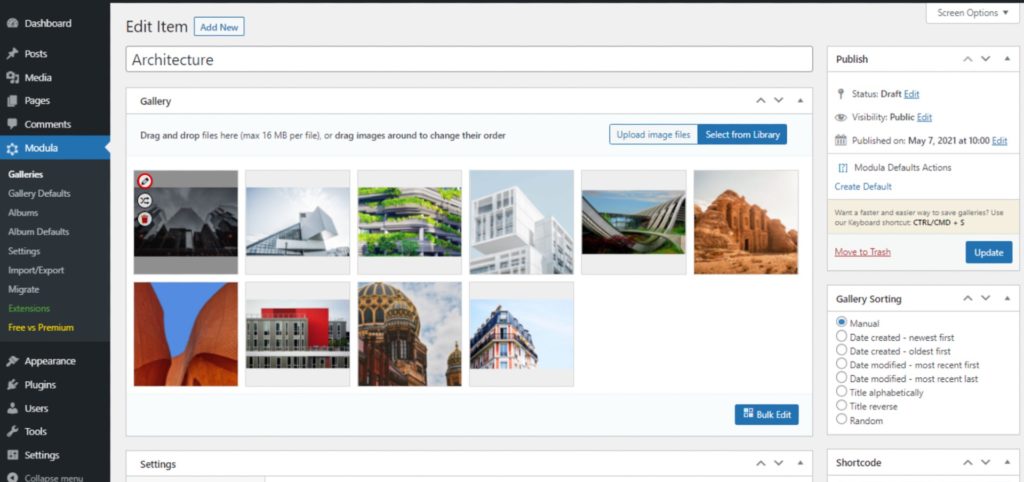Choose Title alphabetically sorting option

[841, 393]
